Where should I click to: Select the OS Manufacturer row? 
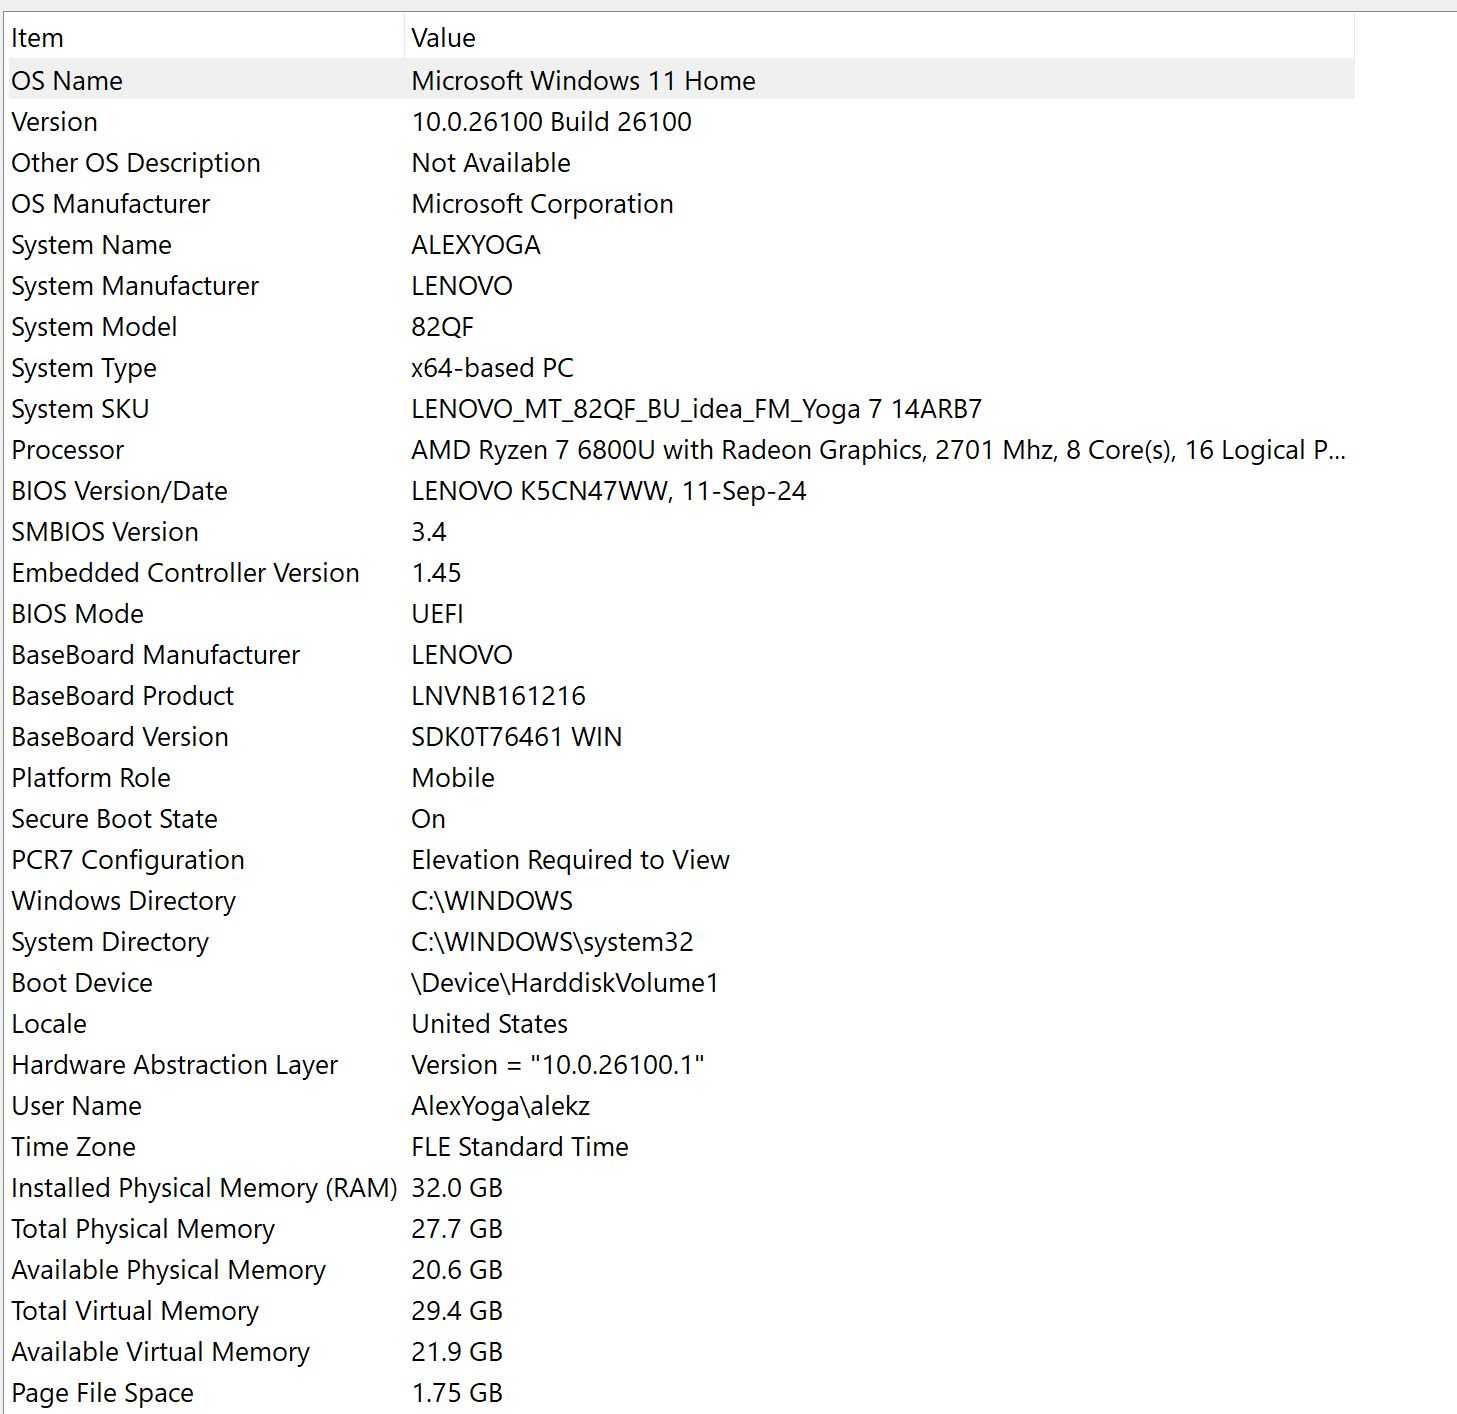110,203
